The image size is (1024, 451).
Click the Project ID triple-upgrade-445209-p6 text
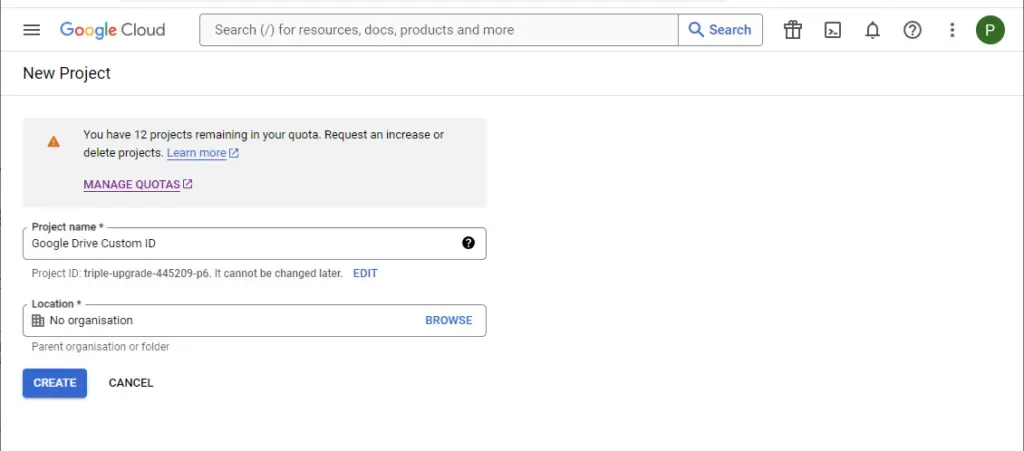tap(147, 273)
